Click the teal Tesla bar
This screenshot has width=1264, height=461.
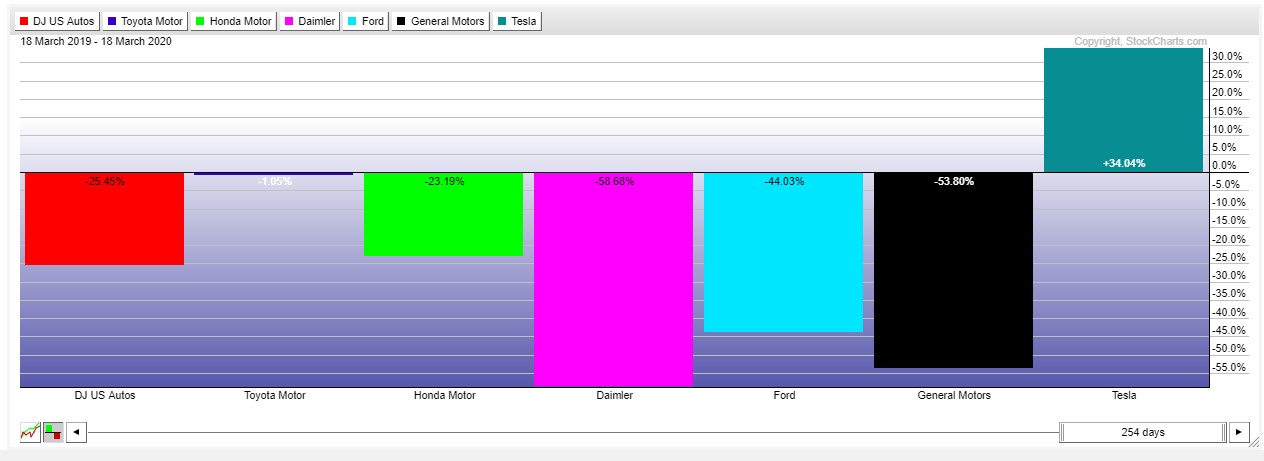coord(1123,110)
